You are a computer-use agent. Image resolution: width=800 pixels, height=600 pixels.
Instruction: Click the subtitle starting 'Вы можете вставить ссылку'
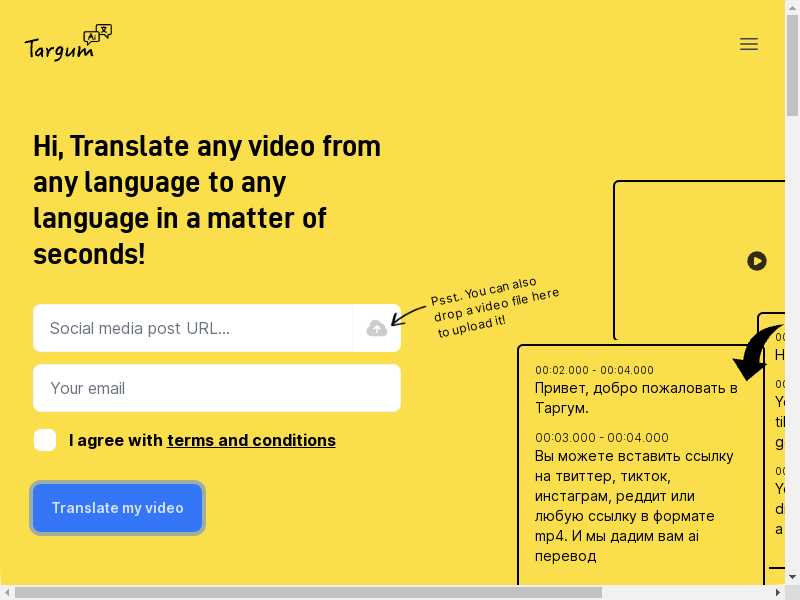pyautogui.click(x=634, y=506)
